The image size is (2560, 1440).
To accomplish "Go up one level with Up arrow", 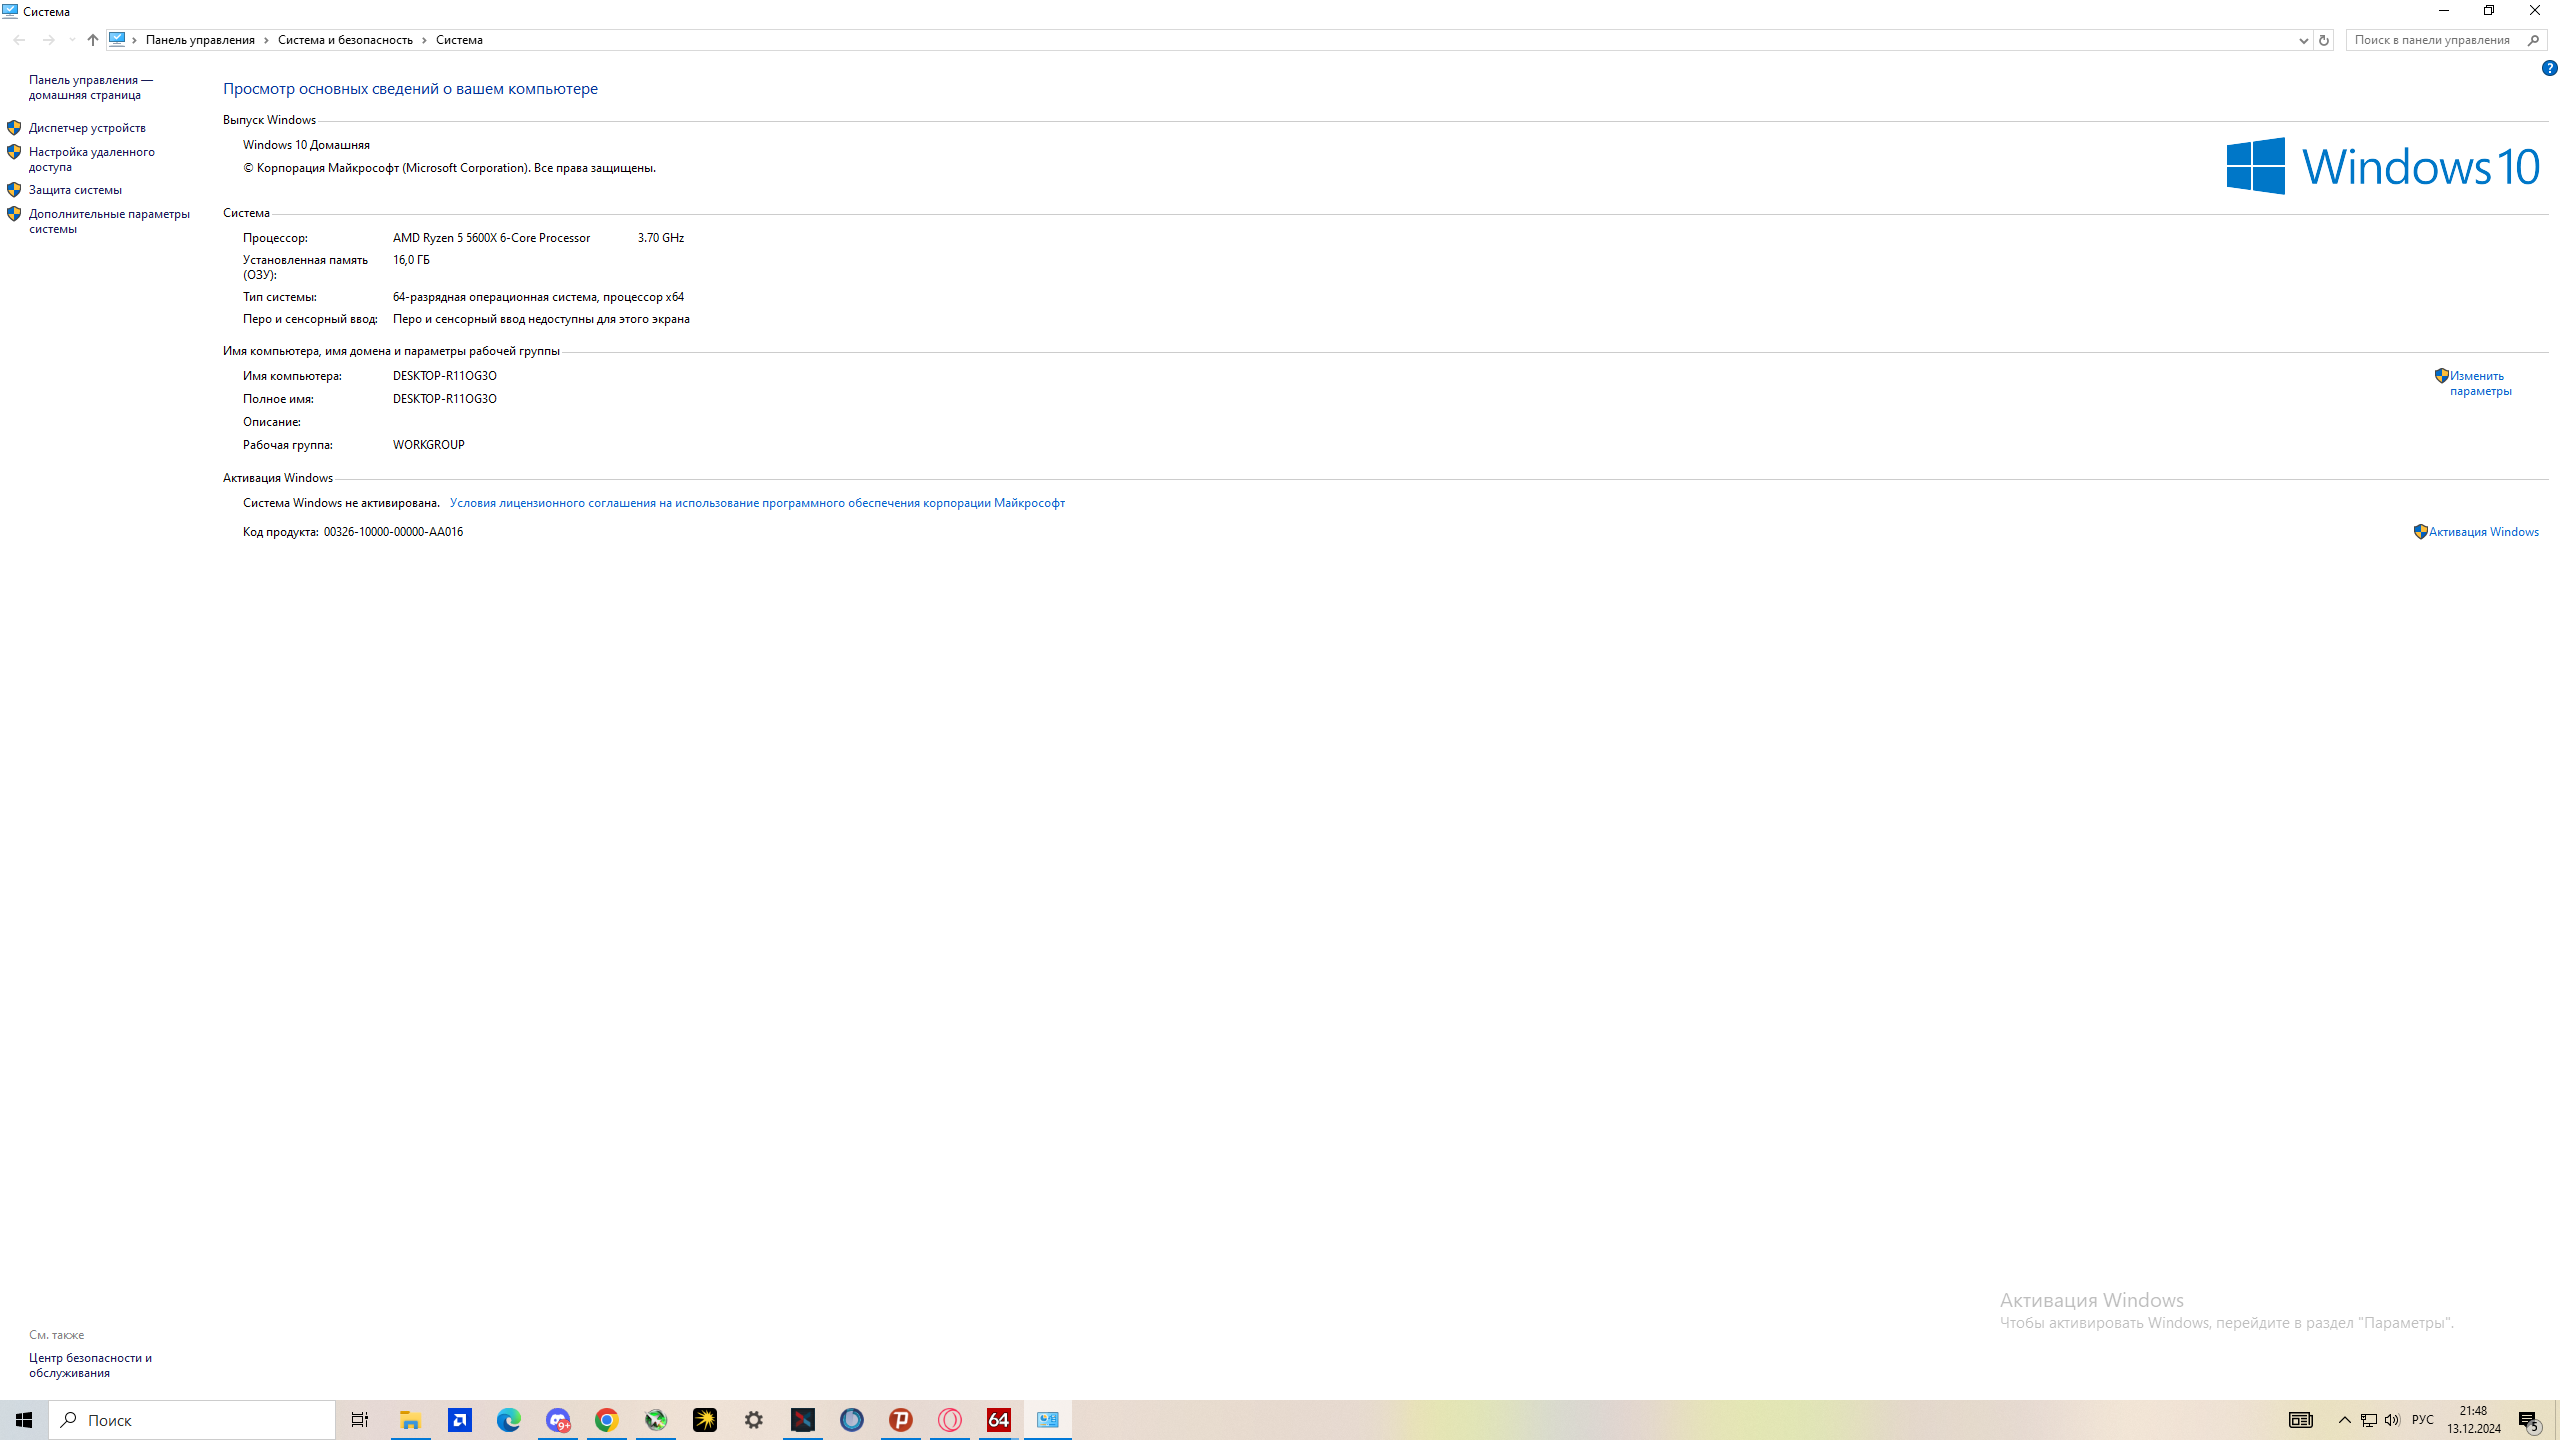I will pos(93,40).
